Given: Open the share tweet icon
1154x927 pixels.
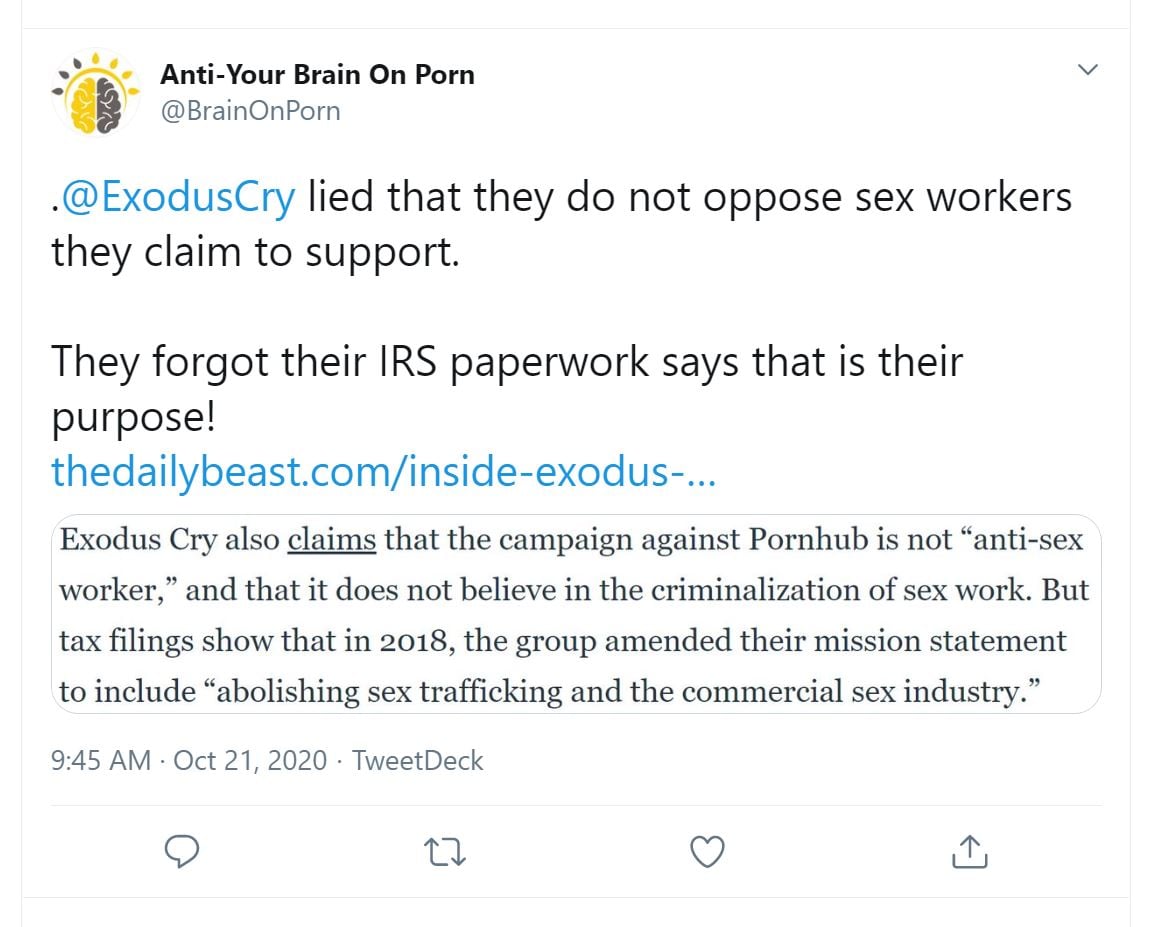Looking at the screenshot, I should click(969, 851).
